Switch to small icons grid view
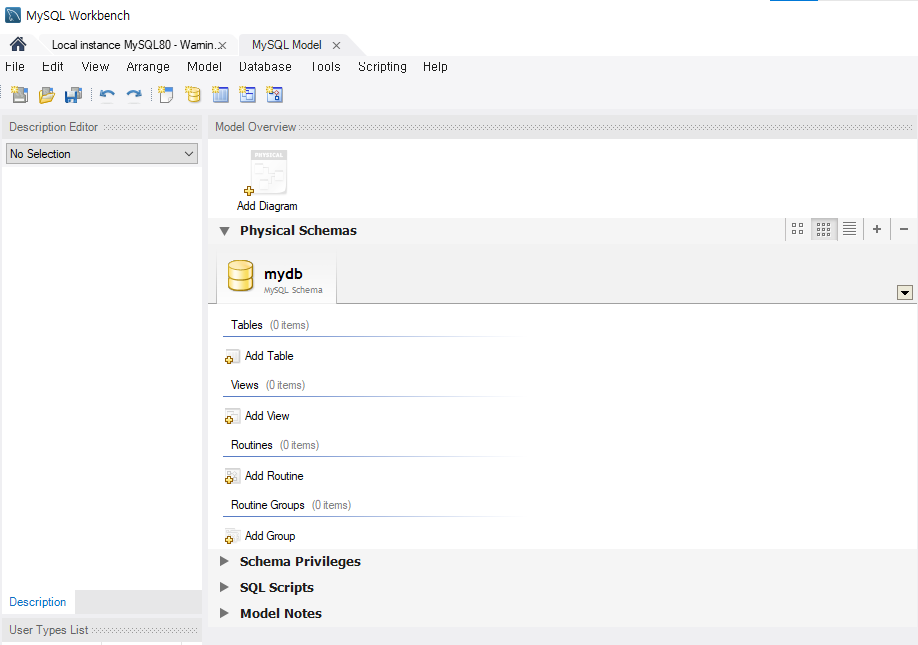Viewport: 918px width, 645px height. [x=823, y=229]
